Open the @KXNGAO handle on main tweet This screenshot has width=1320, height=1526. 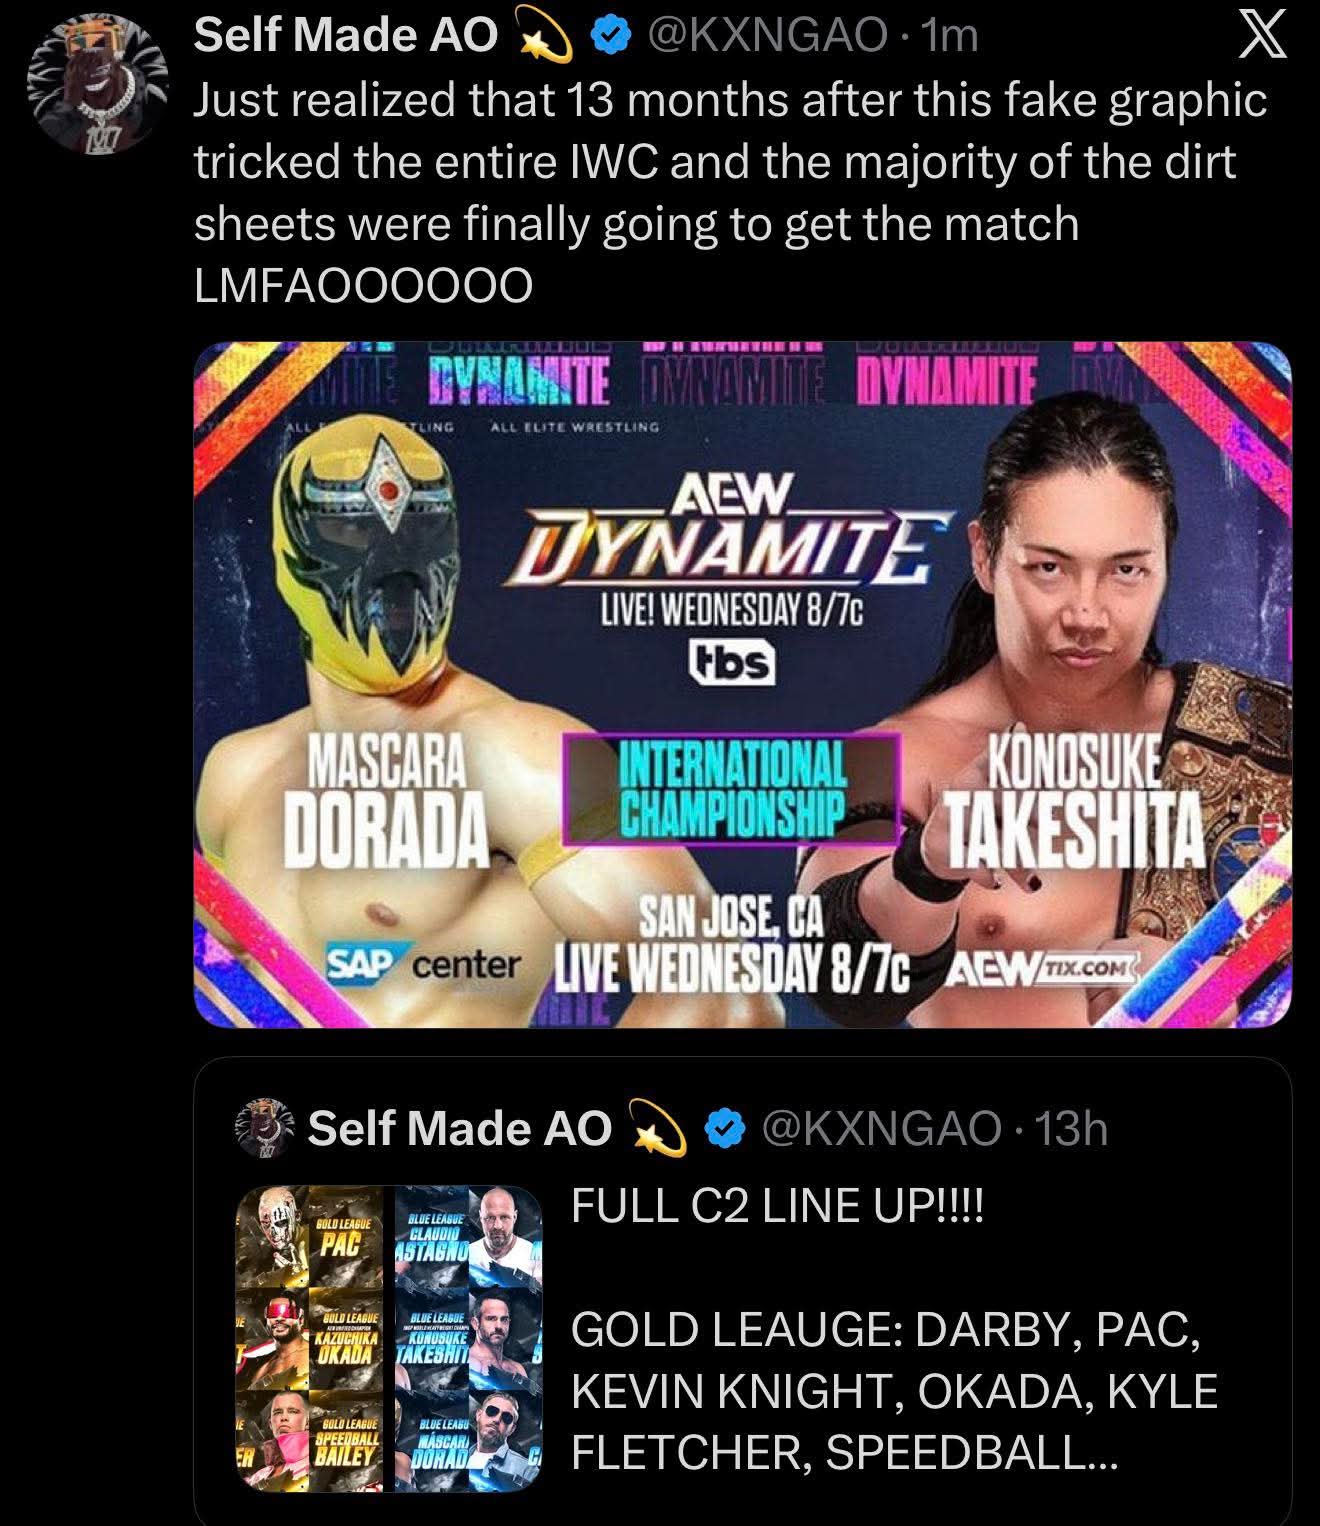766,37
